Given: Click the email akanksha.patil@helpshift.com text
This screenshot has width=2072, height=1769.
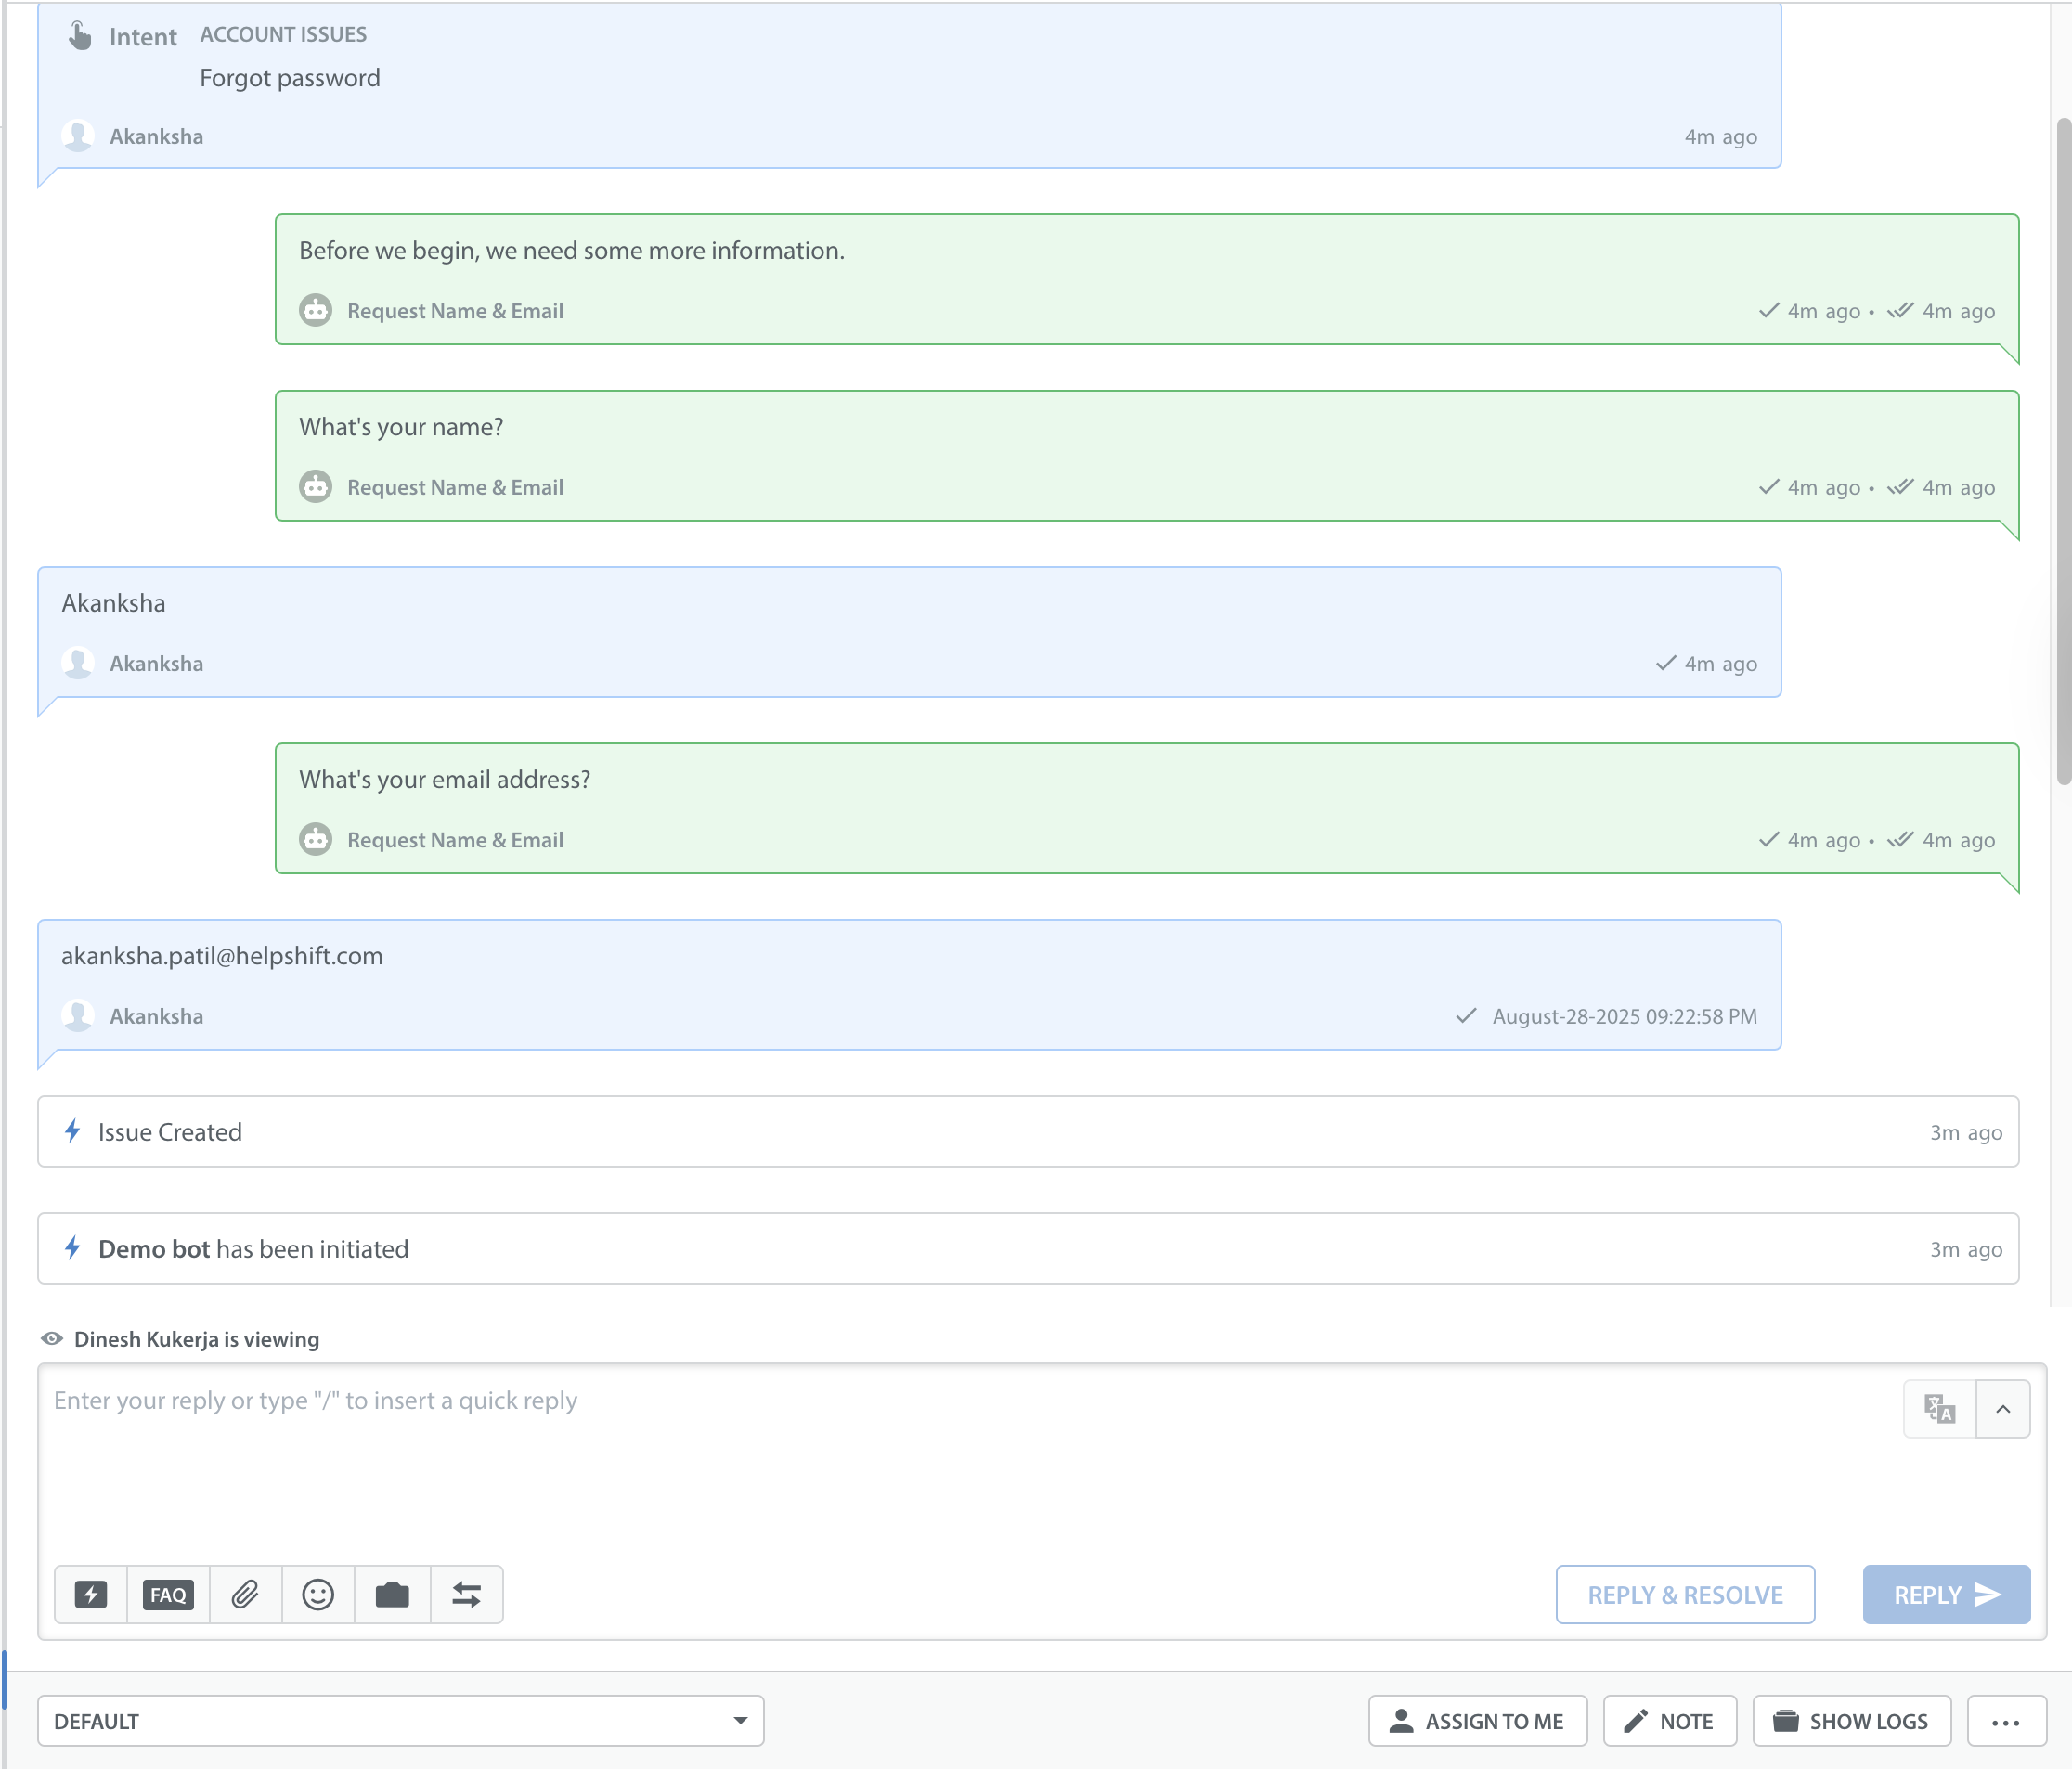Looking at the screenshot, I should coord(222,955).
